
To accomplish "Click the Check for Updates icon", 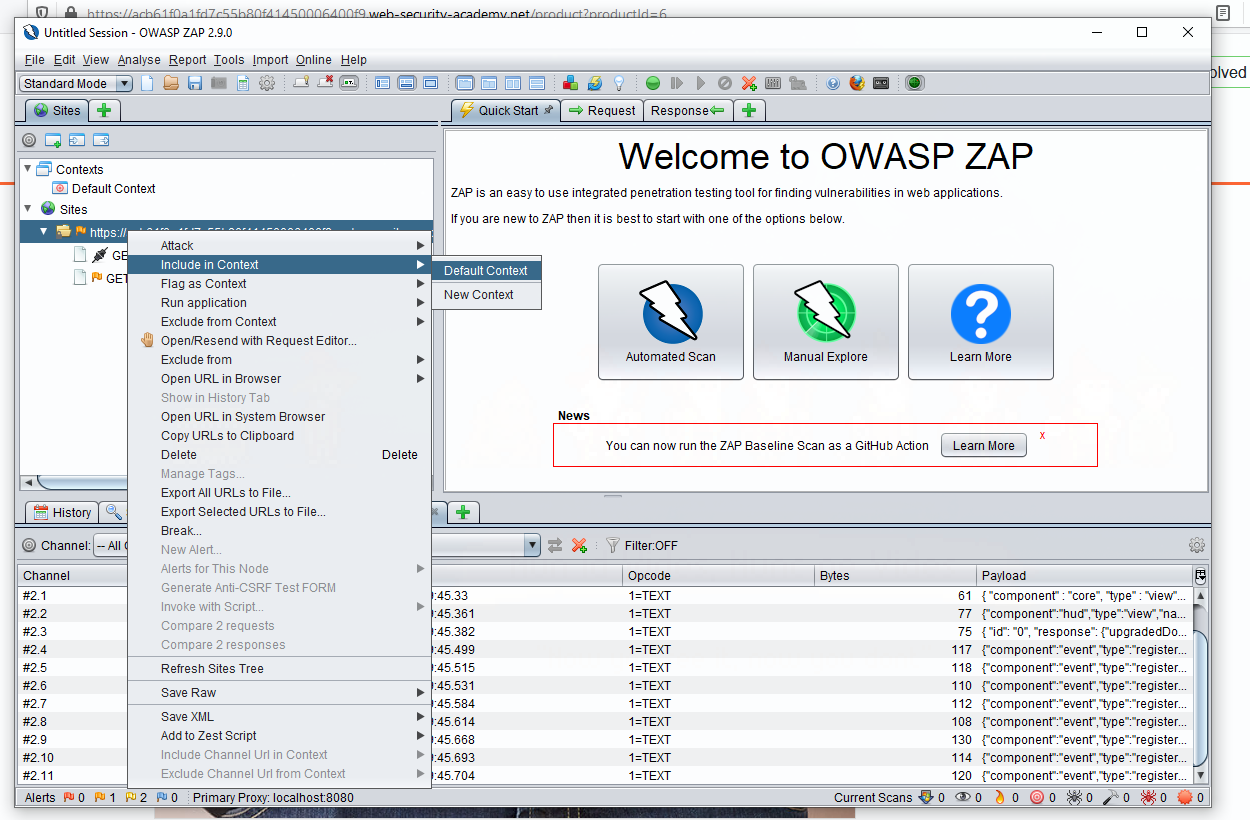I will tap(594, 84).
